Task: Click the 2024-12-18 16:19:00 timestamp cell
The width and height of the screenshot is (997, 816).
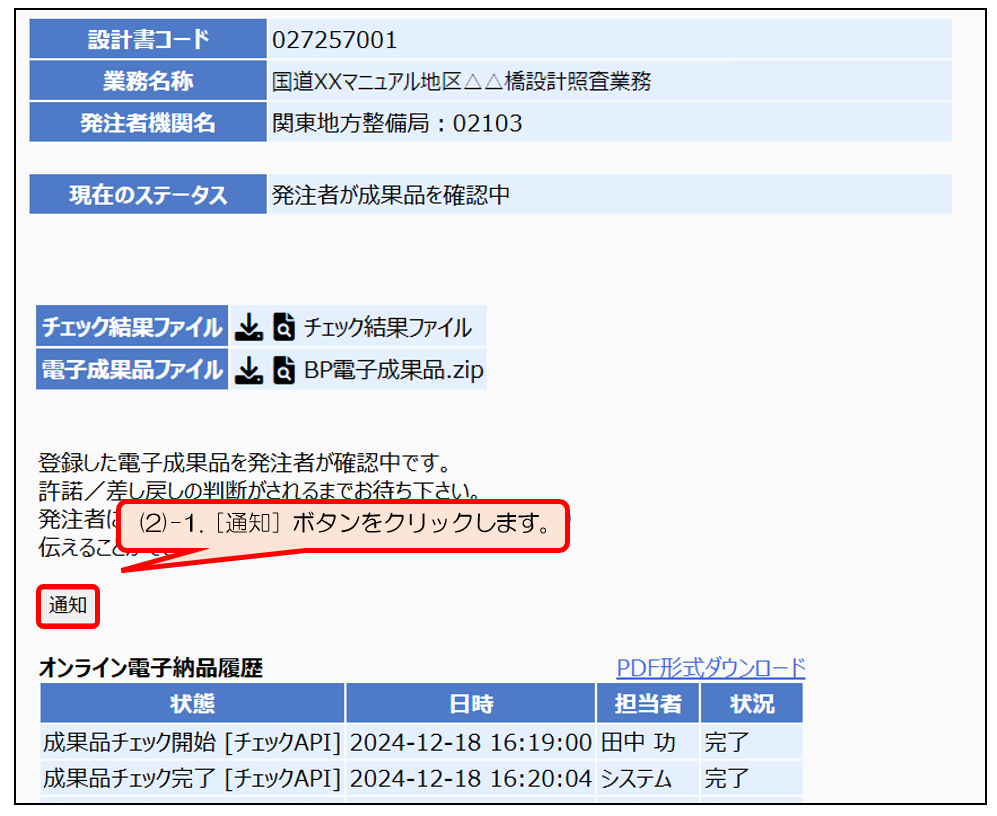Action: point(470,743)
